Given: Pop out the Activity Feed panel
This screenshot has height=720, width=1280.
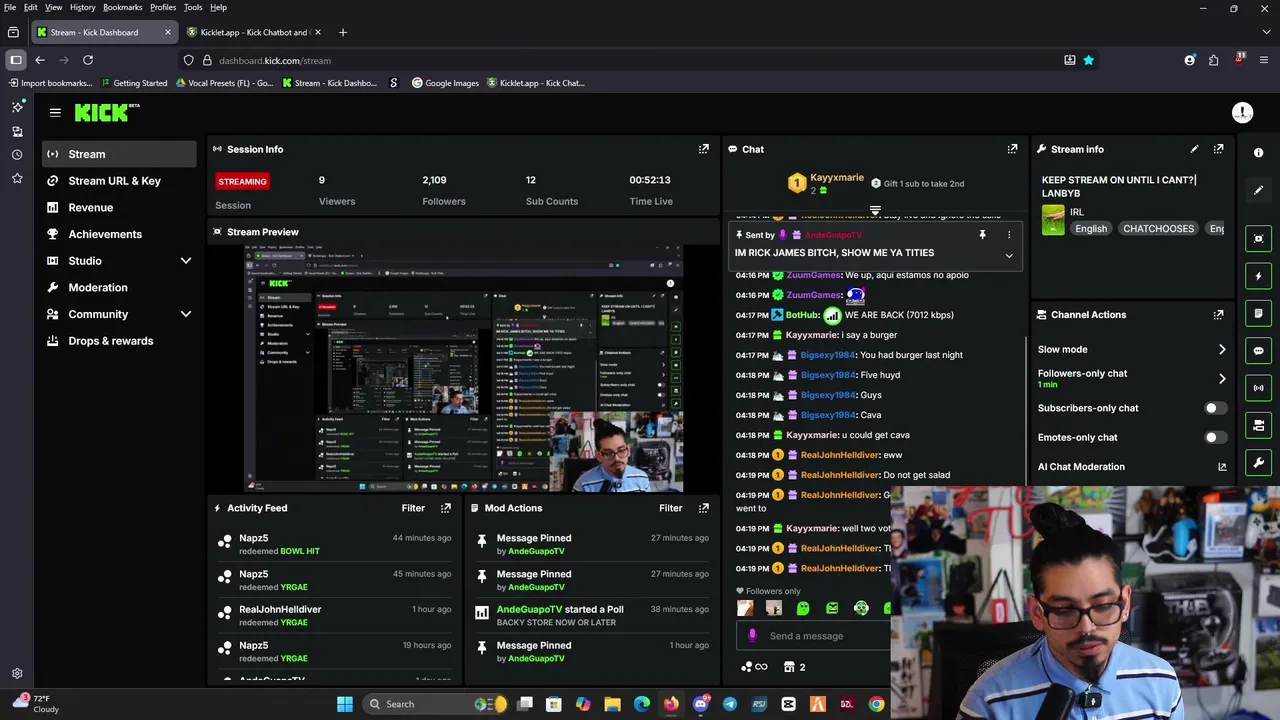Looking at the screenshot, I should pos(446,508).
